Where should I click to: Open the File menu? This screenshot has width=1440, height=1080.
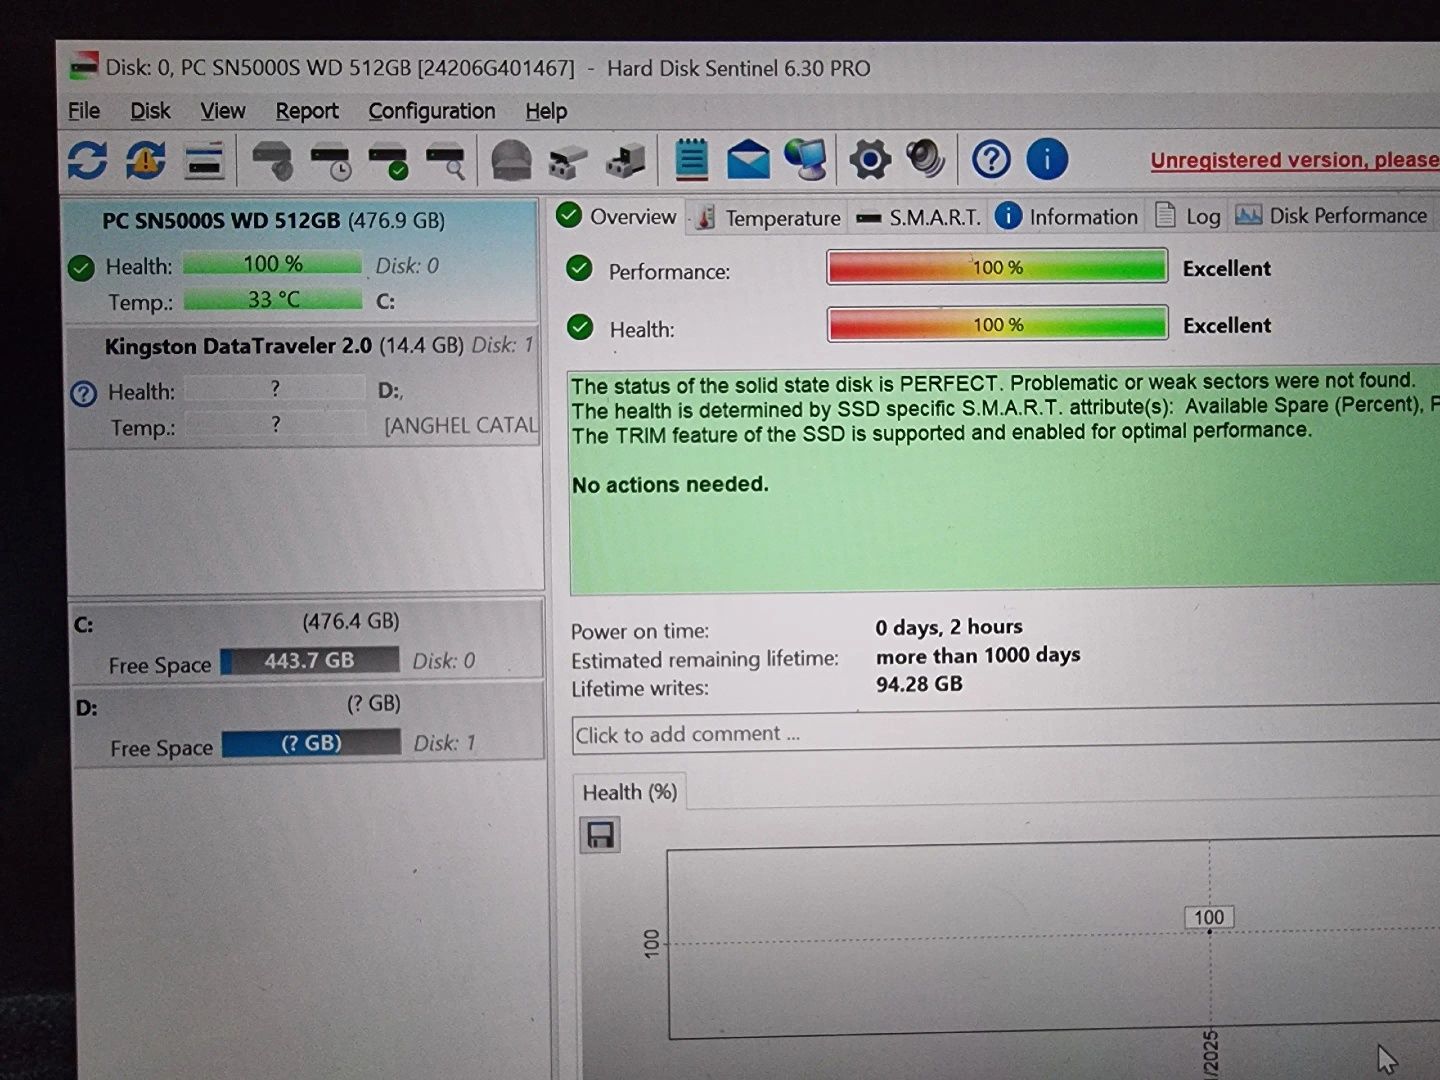(84, 111)
